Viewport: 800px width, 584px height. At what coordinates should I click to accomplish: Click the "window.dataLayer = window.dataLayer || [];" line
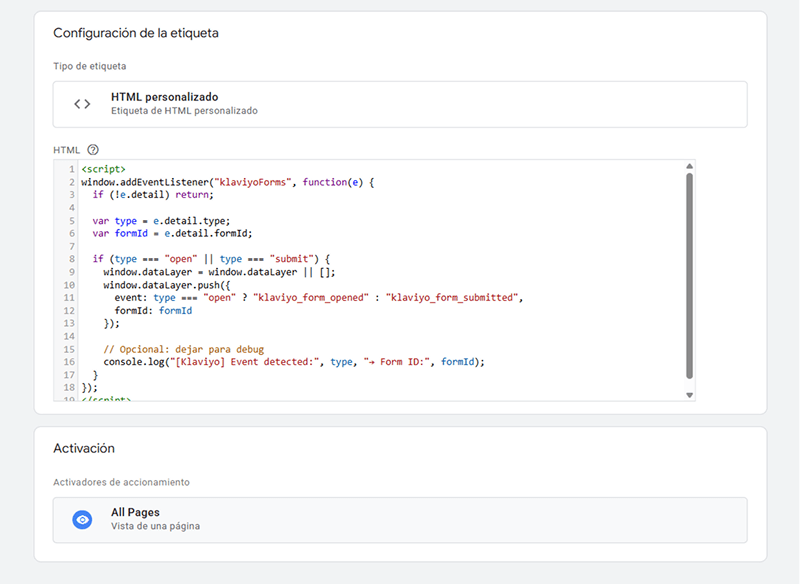click(x=219, y=272)
